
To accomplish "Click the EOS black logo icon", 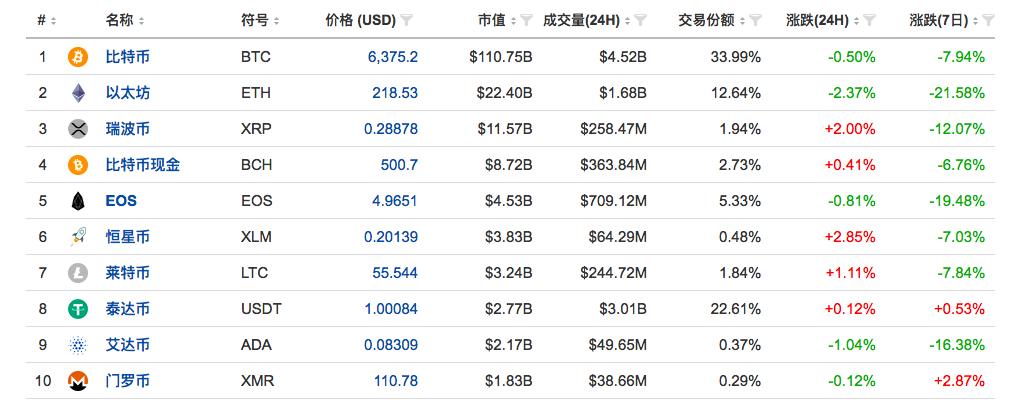I will point(77,201).
